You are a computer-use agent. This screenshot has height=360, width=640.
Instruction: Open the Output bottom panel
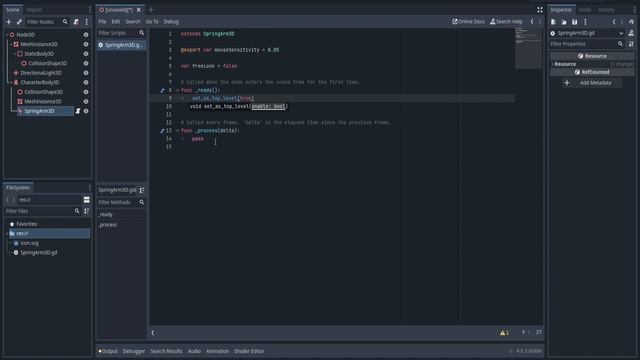[108, 351]
